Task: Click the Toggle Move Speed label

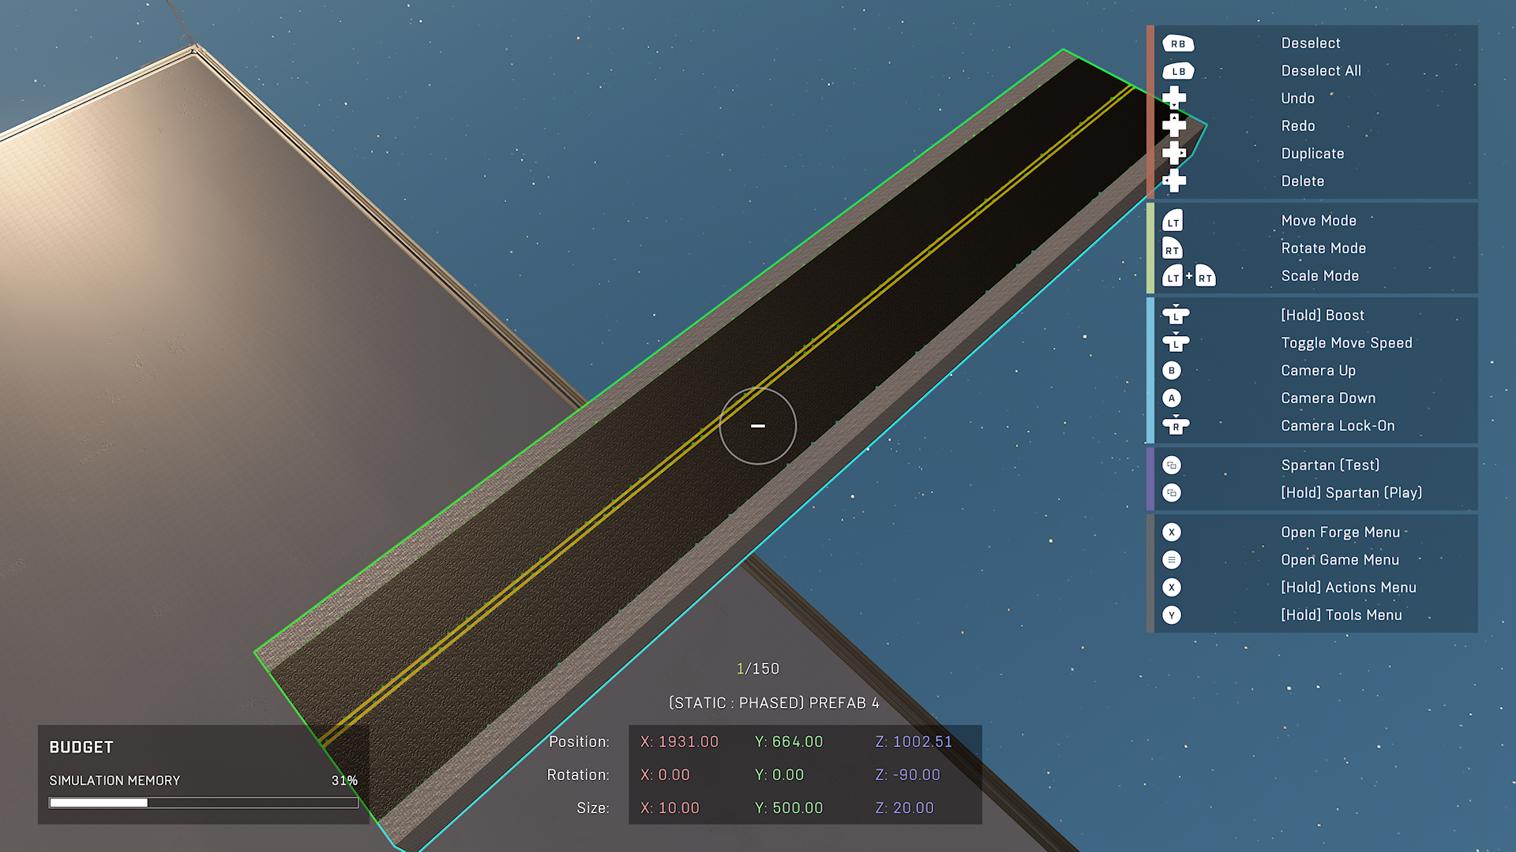Action: click(1347, 343)
